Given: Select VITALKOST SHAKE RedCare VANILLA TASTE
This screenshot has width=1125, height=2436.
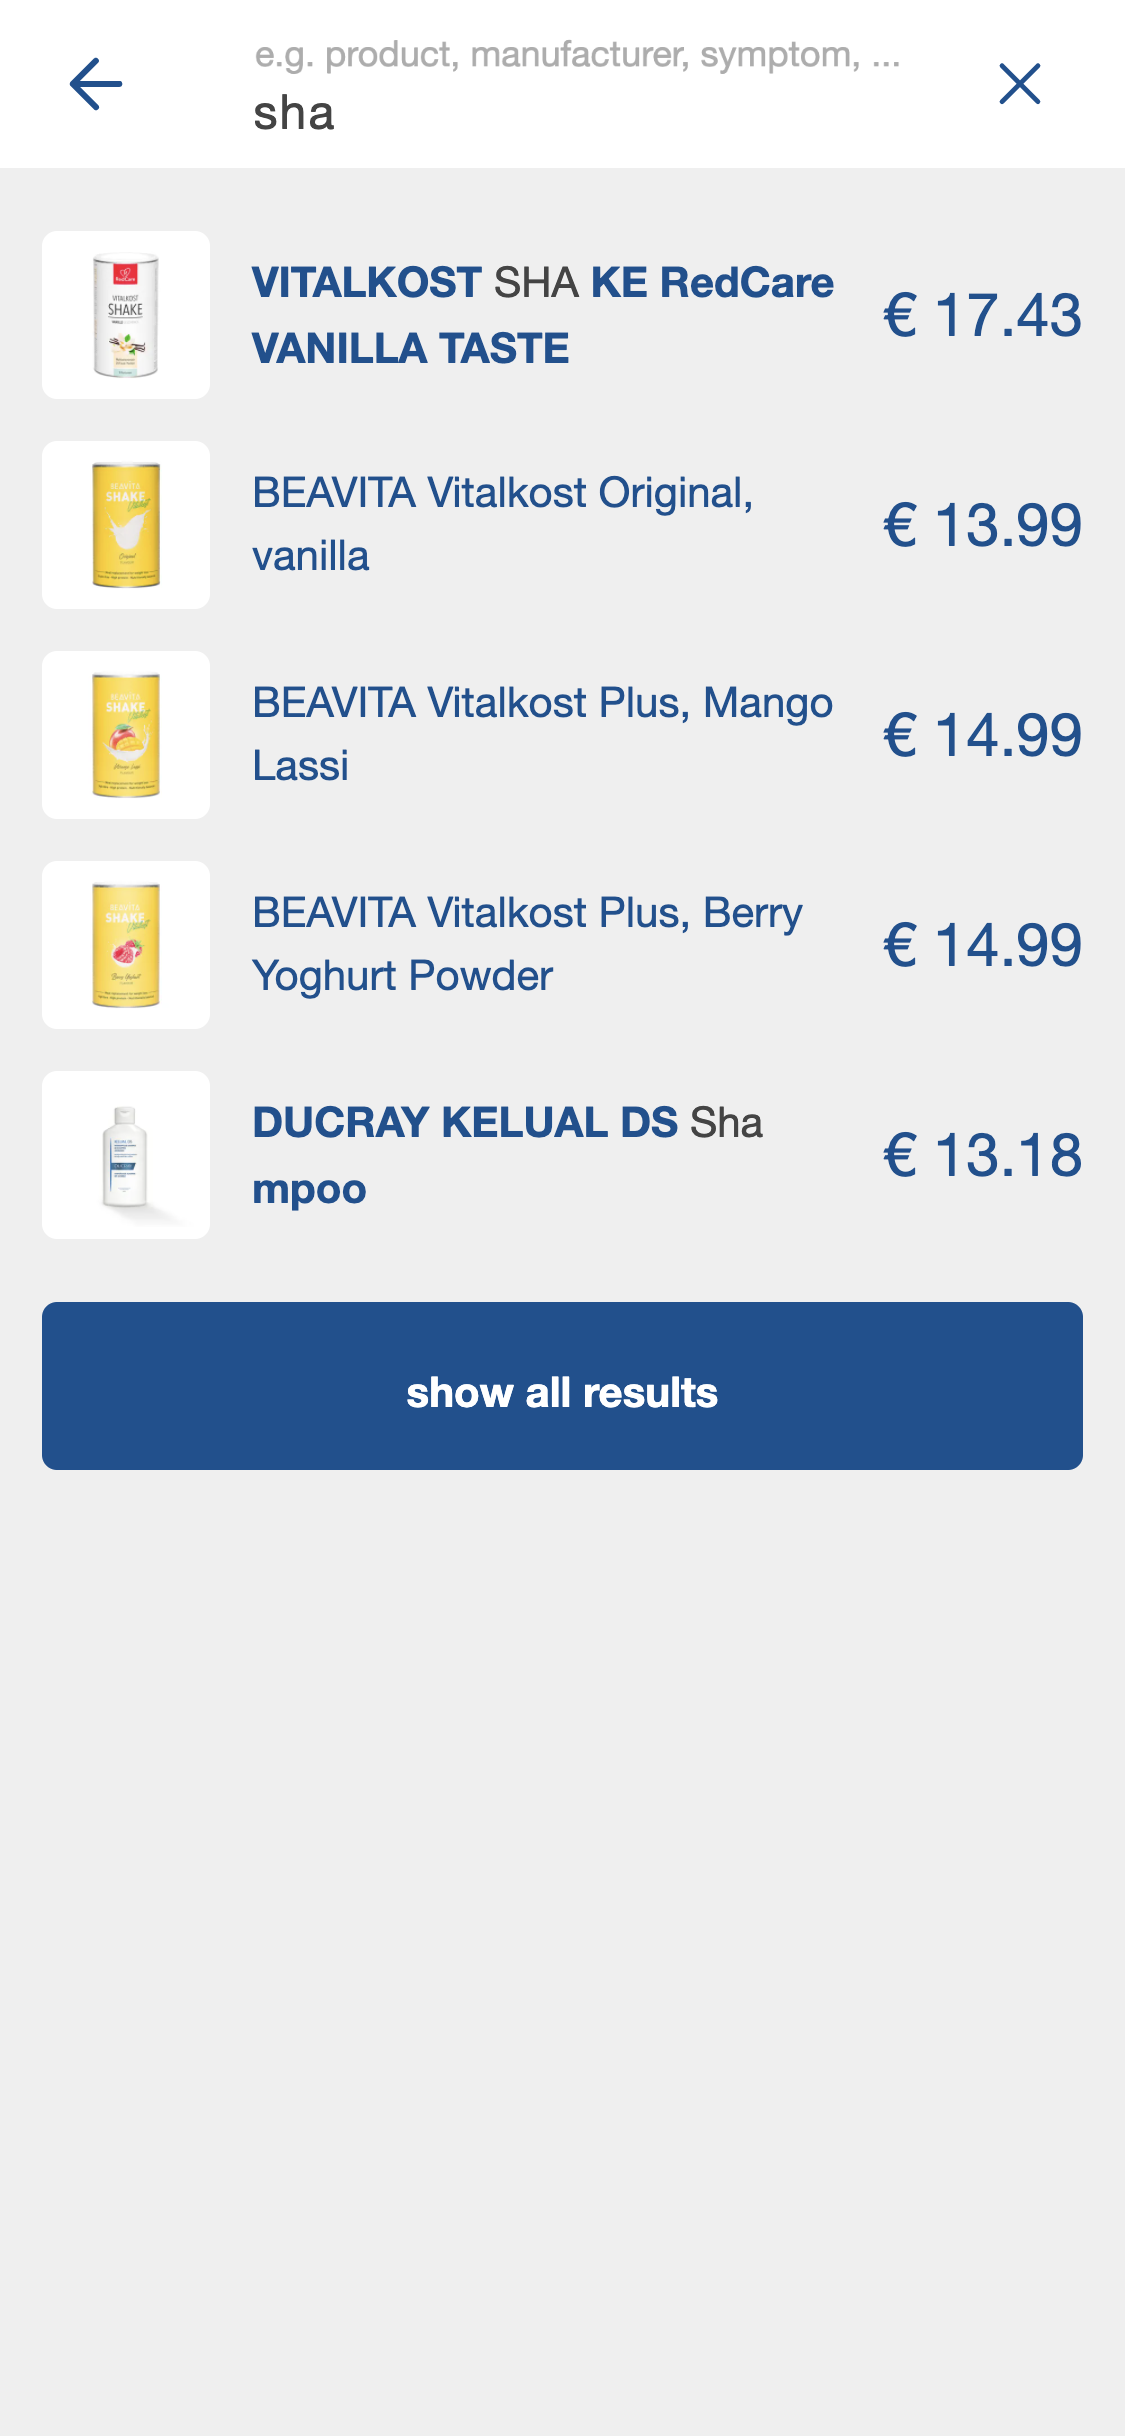Looking at the screenshot, I should 542,315.
